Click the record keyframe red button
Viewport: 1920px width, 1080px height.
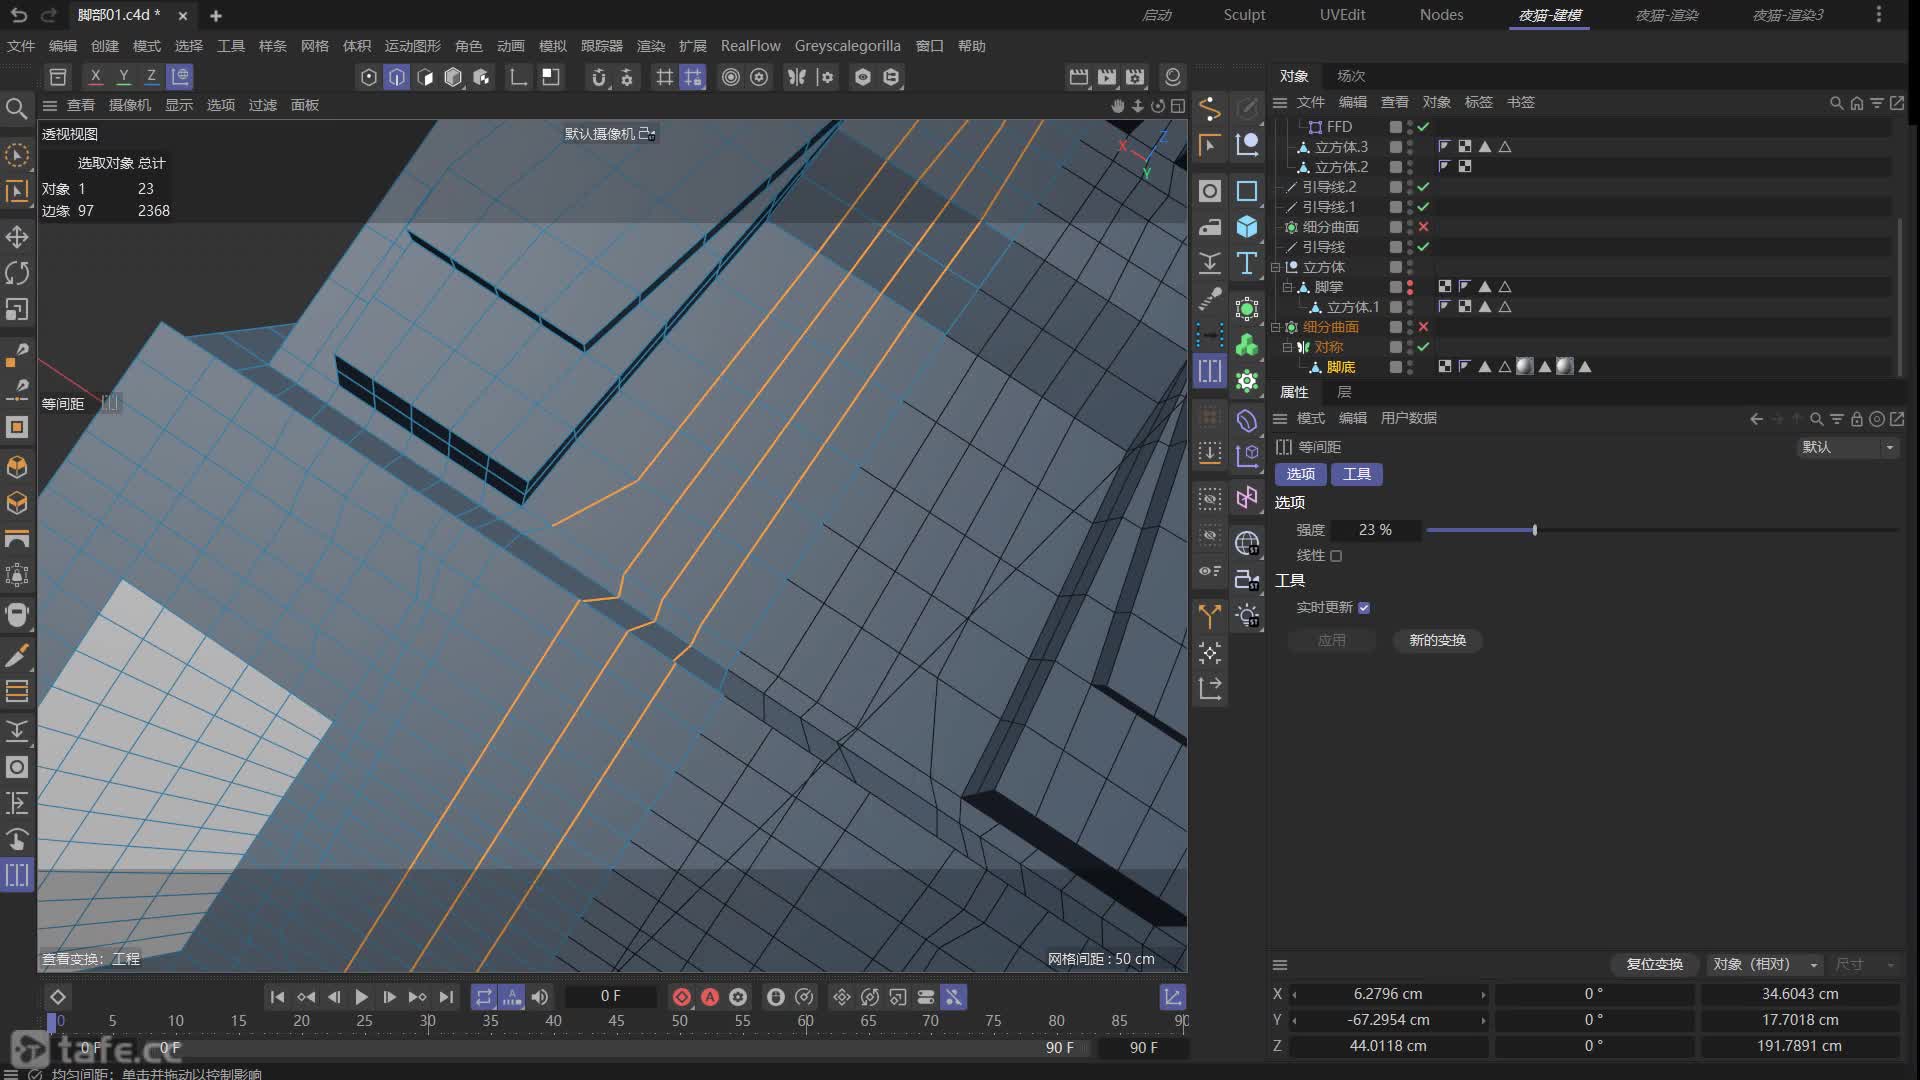[682, 997]
